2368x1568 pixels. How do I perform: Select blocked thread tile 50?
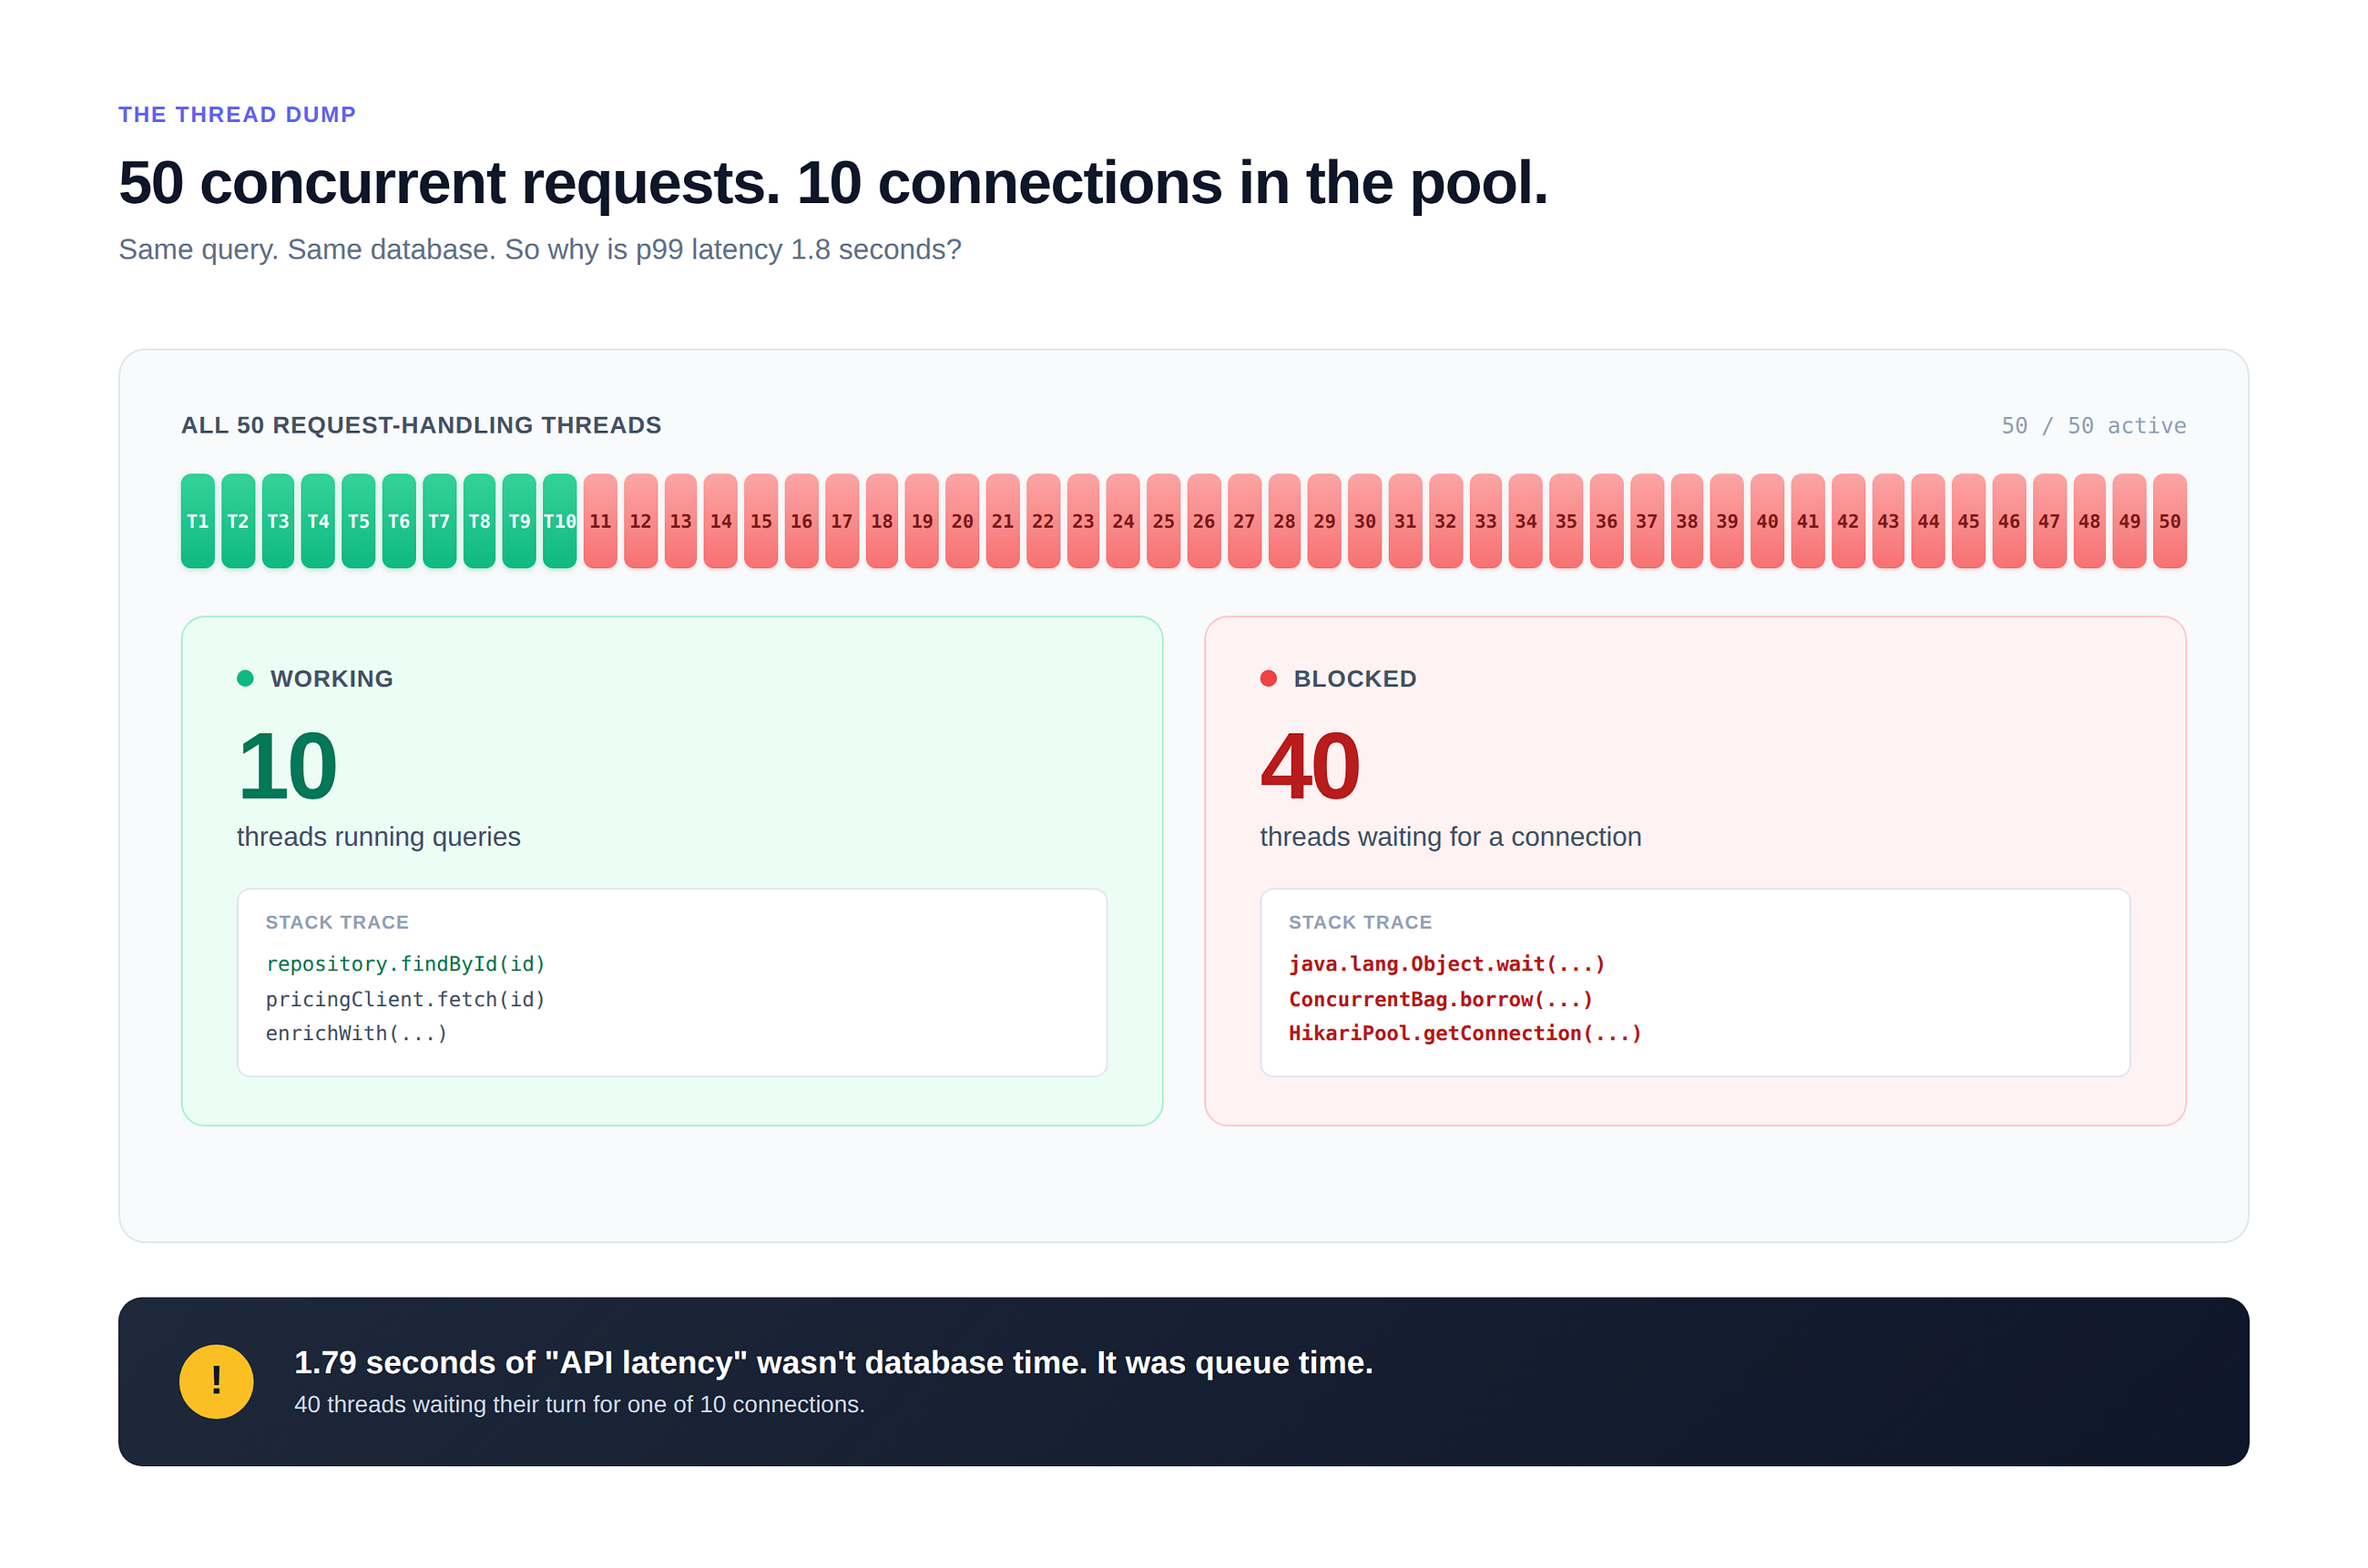pos(2170,521)
